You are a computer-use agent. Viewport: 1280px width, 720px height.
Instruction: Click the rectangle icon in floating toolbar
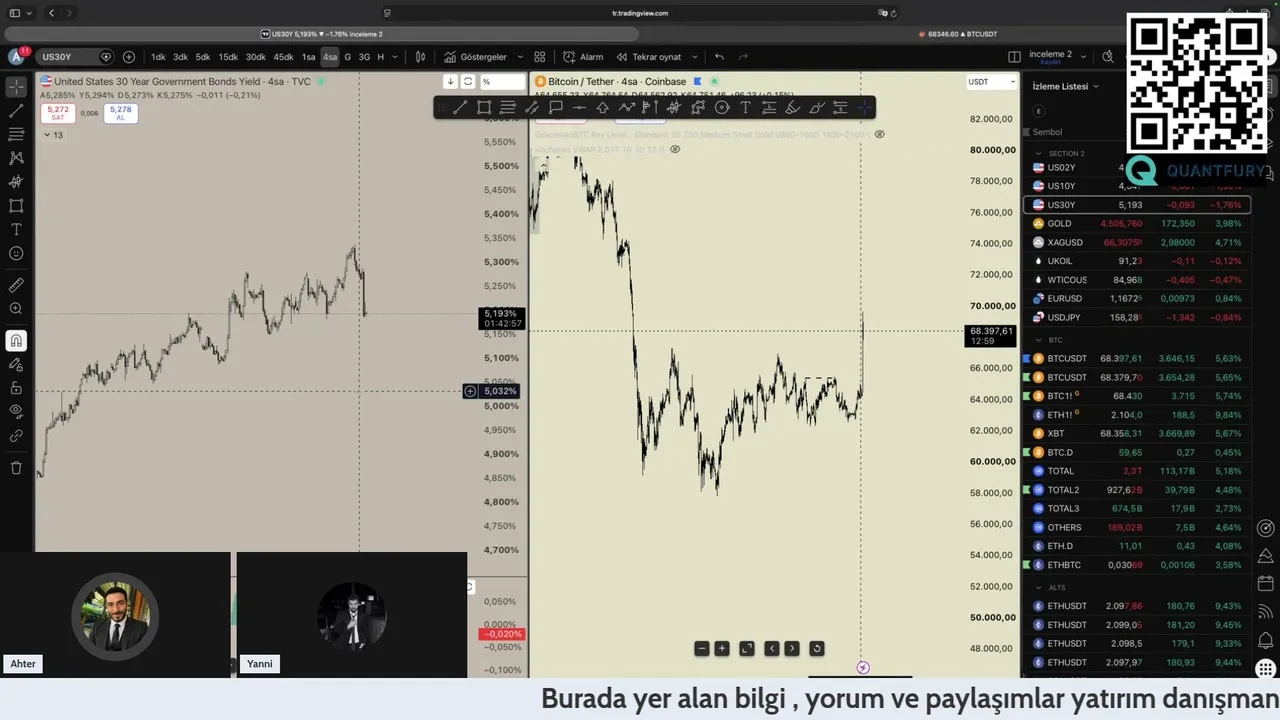pyautogui.click(x=484, y=108)
